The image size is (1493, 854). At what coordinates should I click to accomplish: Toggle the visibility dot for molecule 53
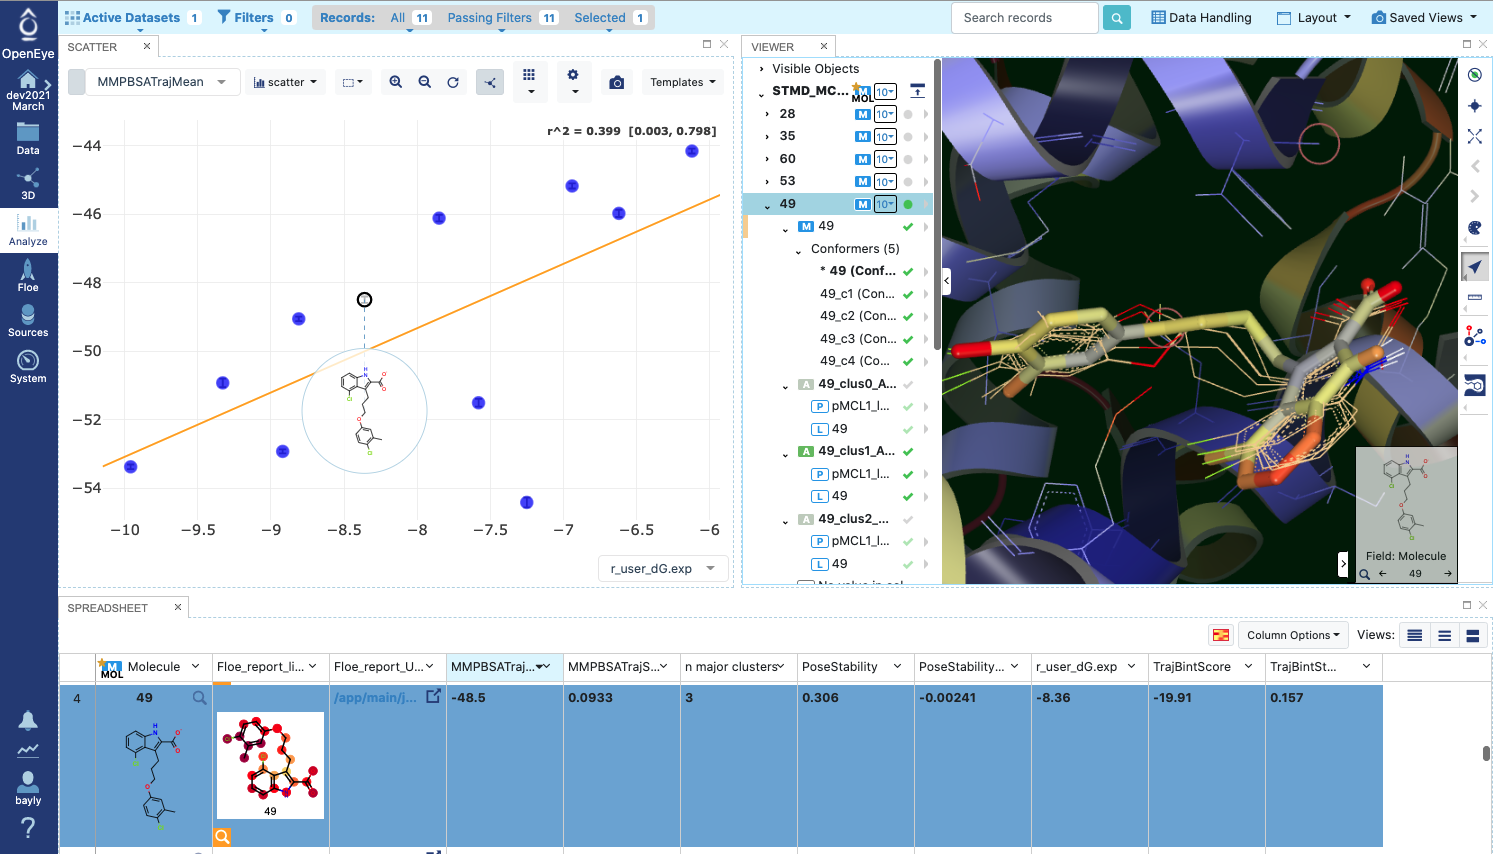[x=908, y=182]
